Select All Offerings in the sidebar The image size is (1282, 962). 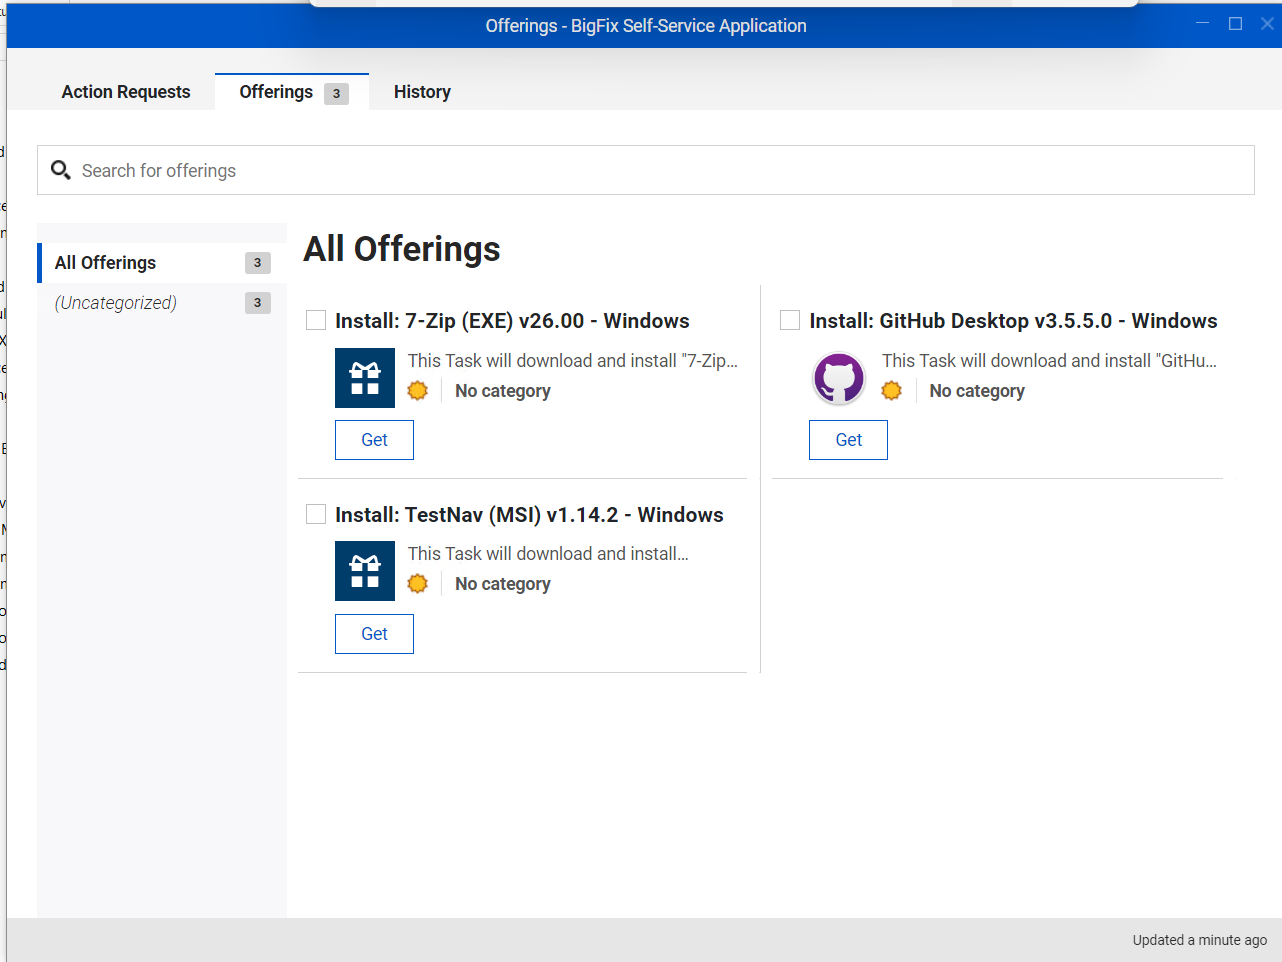click(104, 262)
